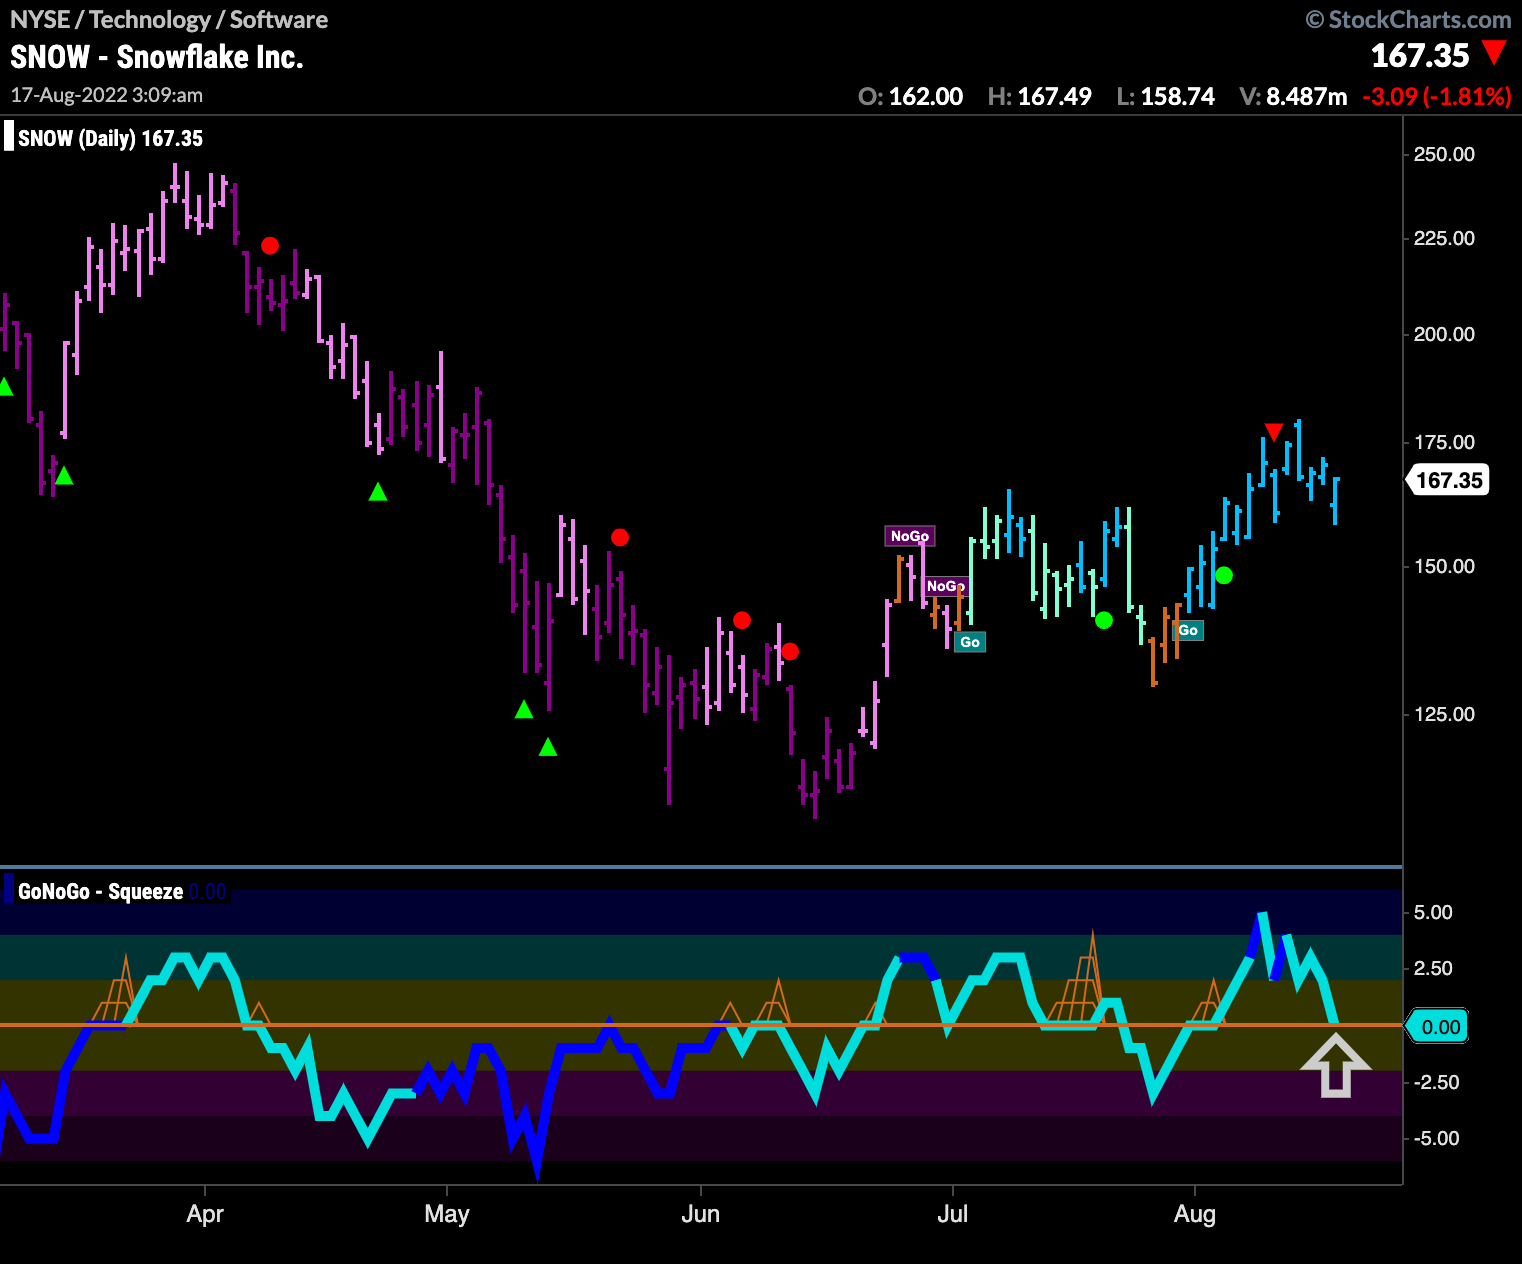Click the 2.50 oscillator axis label
The image size is (1522, 1264).
pyautogui.click(x=1433, y=968)
